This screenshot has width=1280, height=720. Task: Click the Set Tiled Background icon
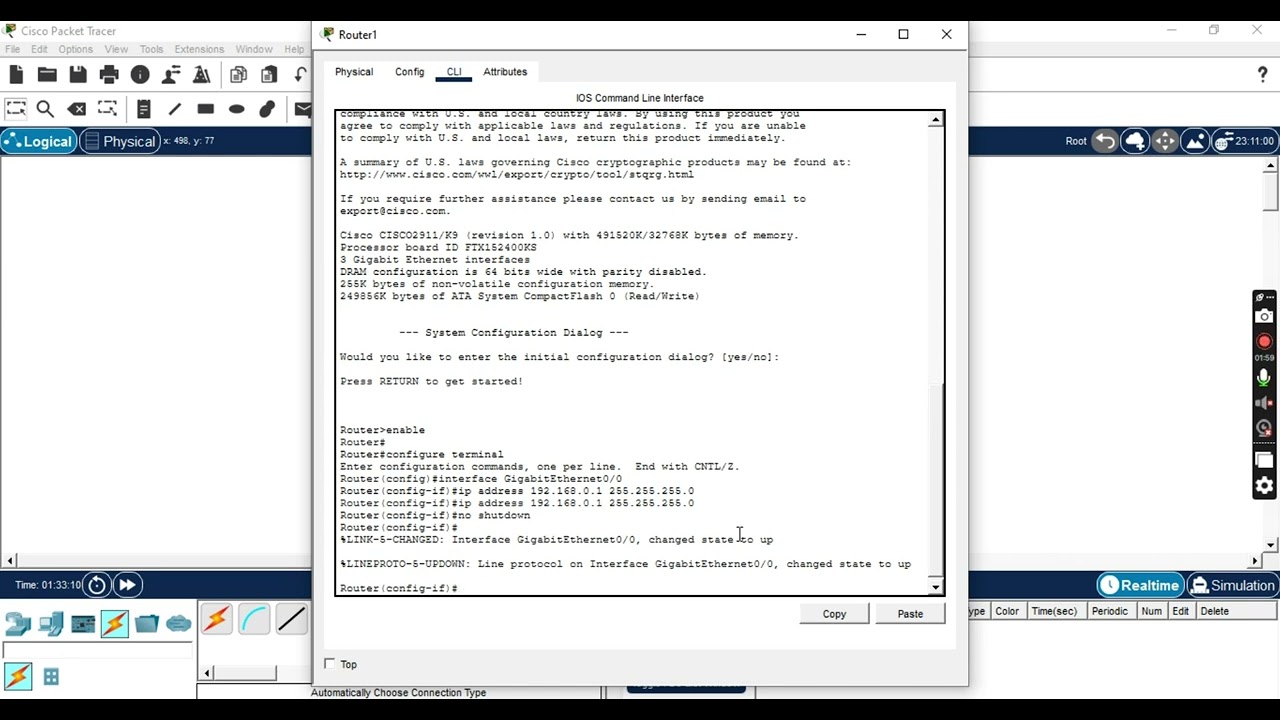(x=1195, y=141)
